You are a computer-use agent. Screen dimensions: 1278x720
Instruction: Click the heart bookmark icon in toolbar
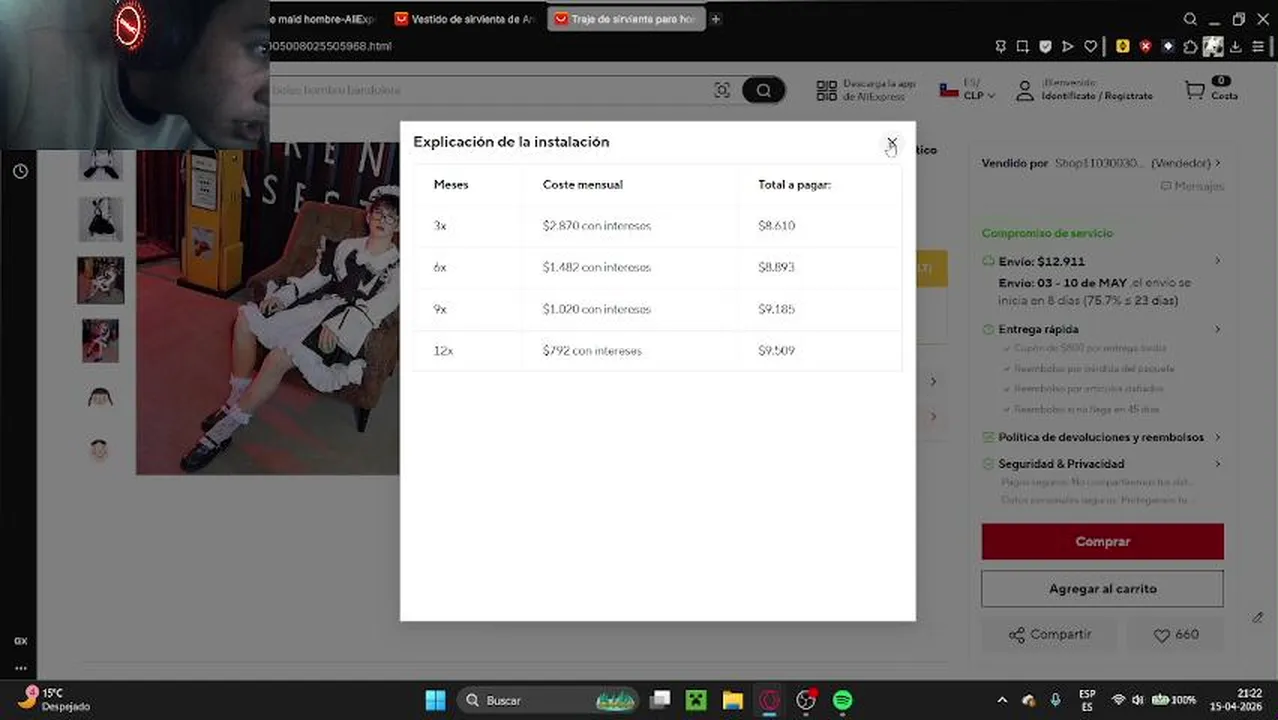pos(1090,46)
